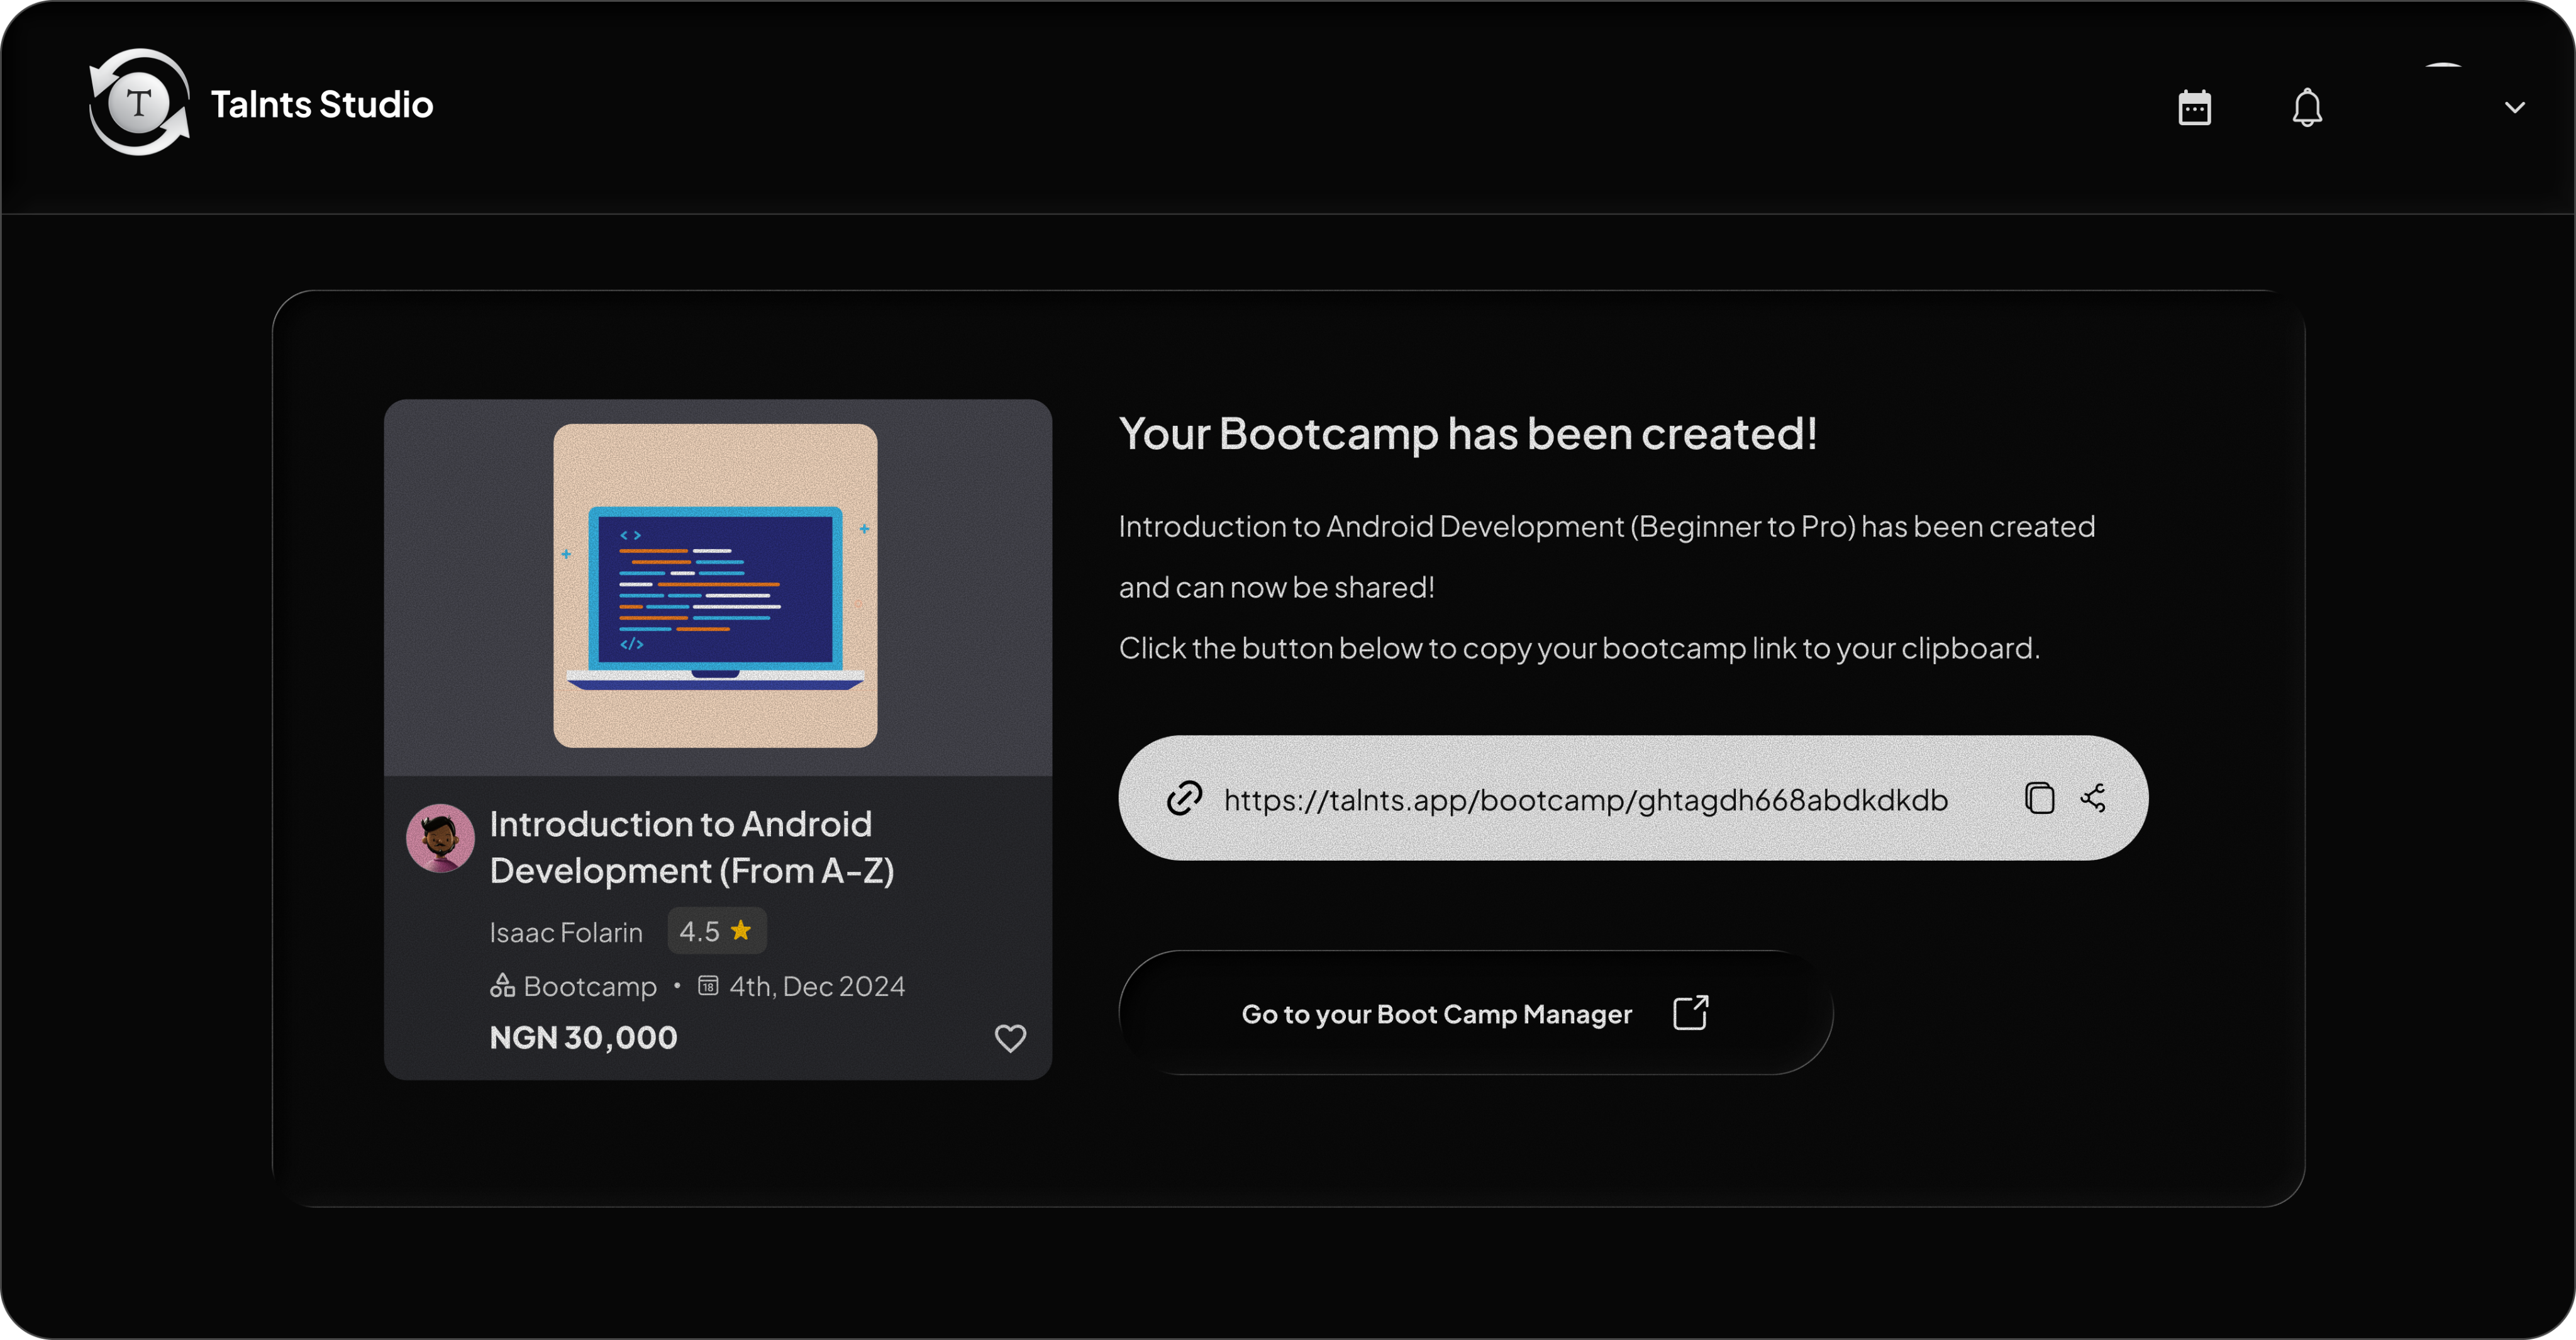Click the Isaac Folarin instructor name
Screen dimensions: 2576x1340
pos(566,931)
